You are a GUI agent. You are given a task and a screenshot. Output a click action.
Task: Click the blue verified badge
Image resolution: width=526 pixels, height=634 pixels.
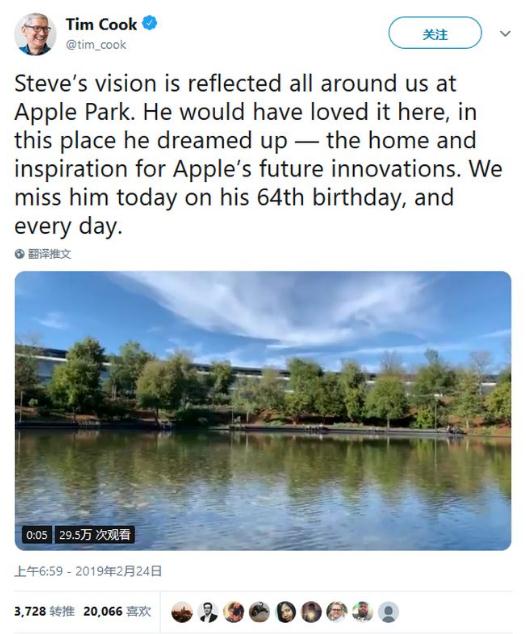(x=150, y=23)
